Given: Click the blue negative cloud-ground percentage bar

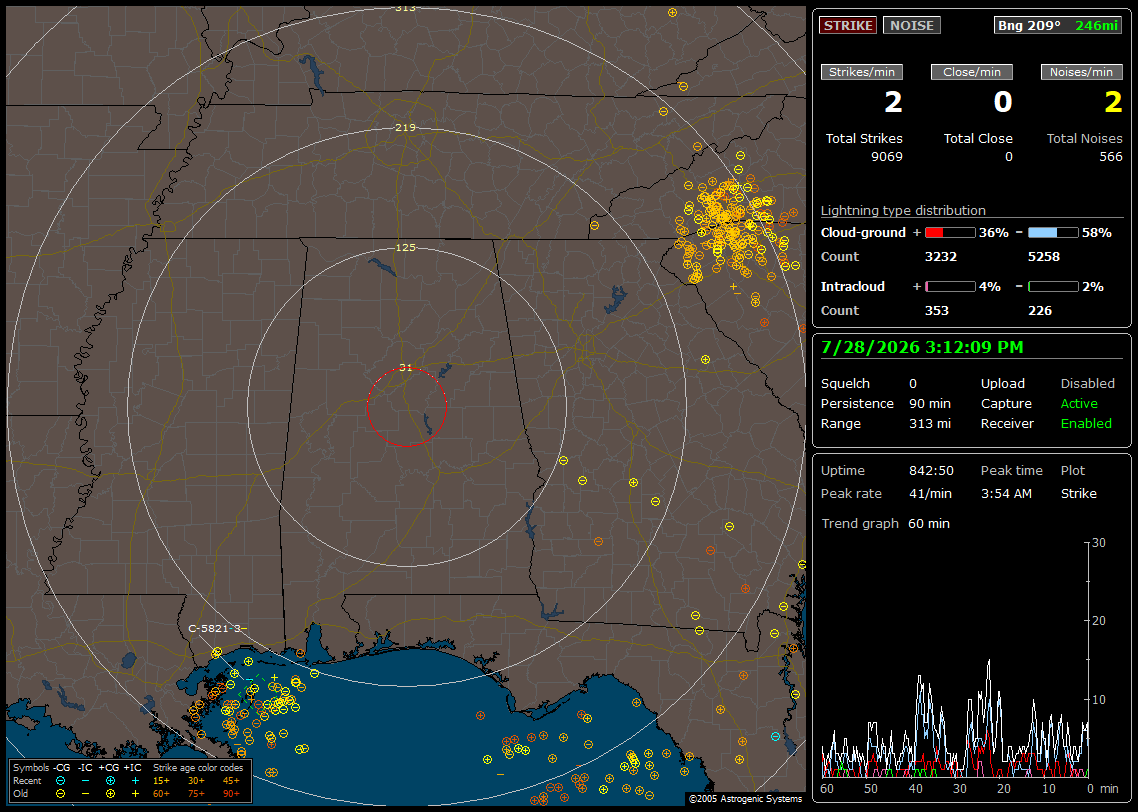Looking at the screenshot, I should pos(1053,232).
